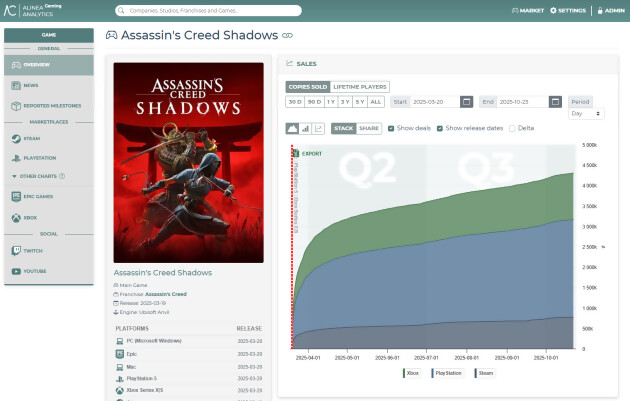The width and height of the screenshot is (630, 401).
Task: Switch to area chart view
Action: pyautogui.click(x=292, y=128)
